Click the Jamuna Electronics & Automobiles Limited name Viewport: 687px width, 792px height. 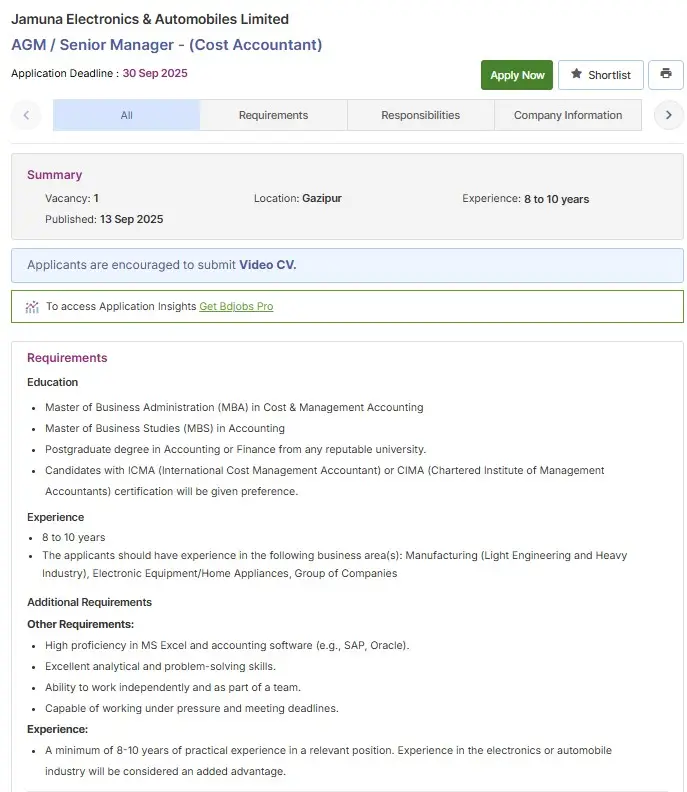[150, 19]
